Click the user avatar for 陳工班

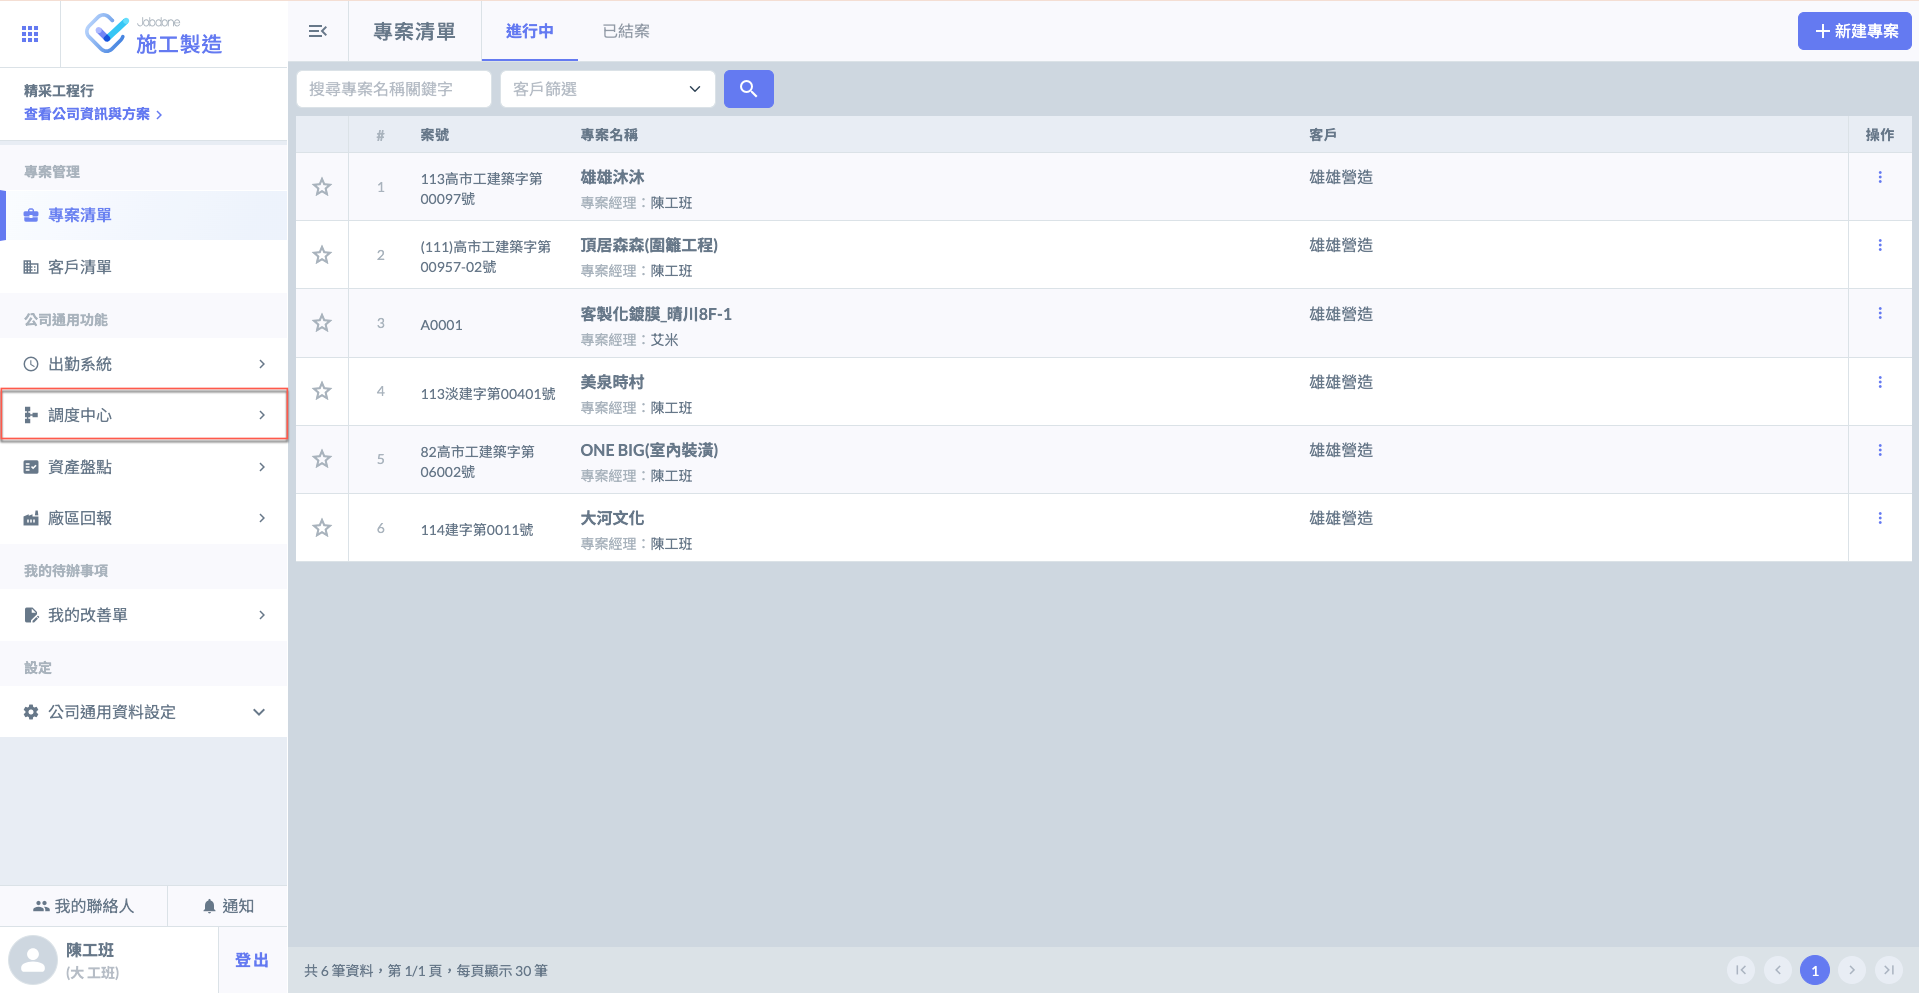(x=33, y=960)
